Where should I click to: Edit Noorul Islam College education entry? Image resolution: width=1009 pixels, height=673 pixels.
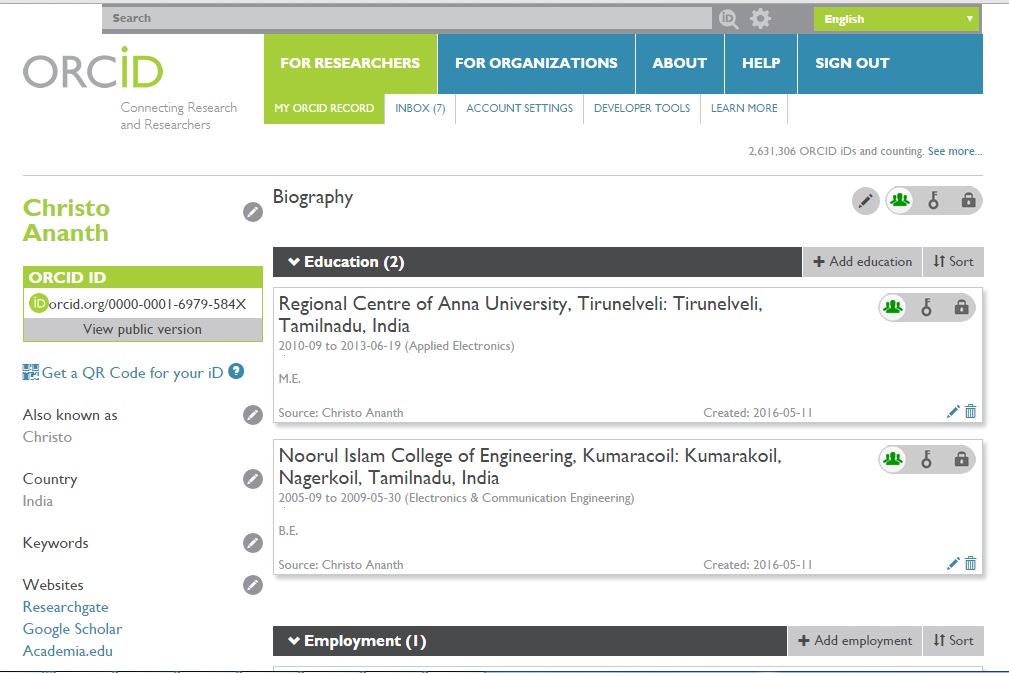point(953,564)
